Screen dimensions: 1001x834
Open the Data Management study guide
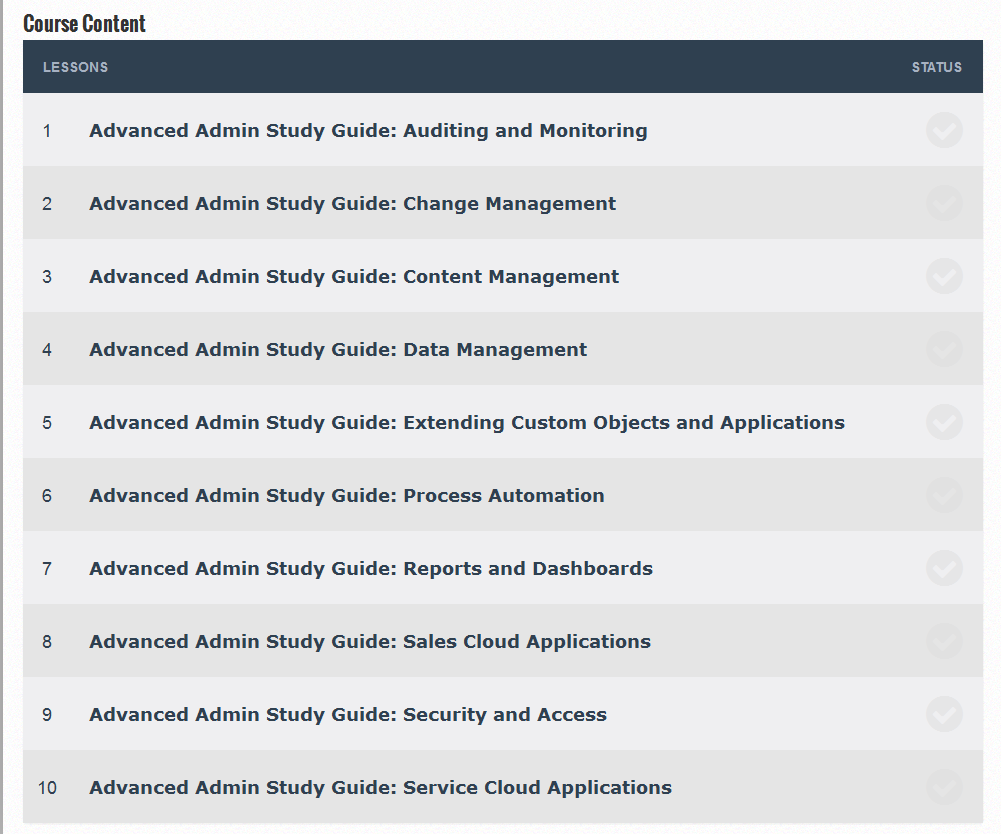click(x=338, y=350)
